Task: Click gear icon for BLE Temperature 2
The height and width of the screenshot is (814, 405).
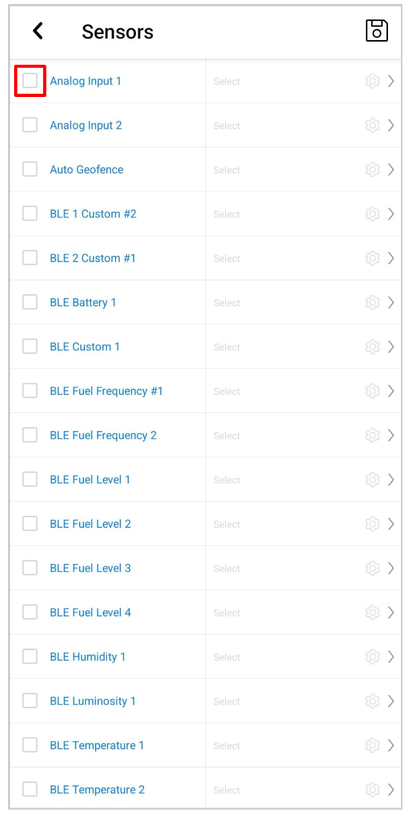Action: 372,790
